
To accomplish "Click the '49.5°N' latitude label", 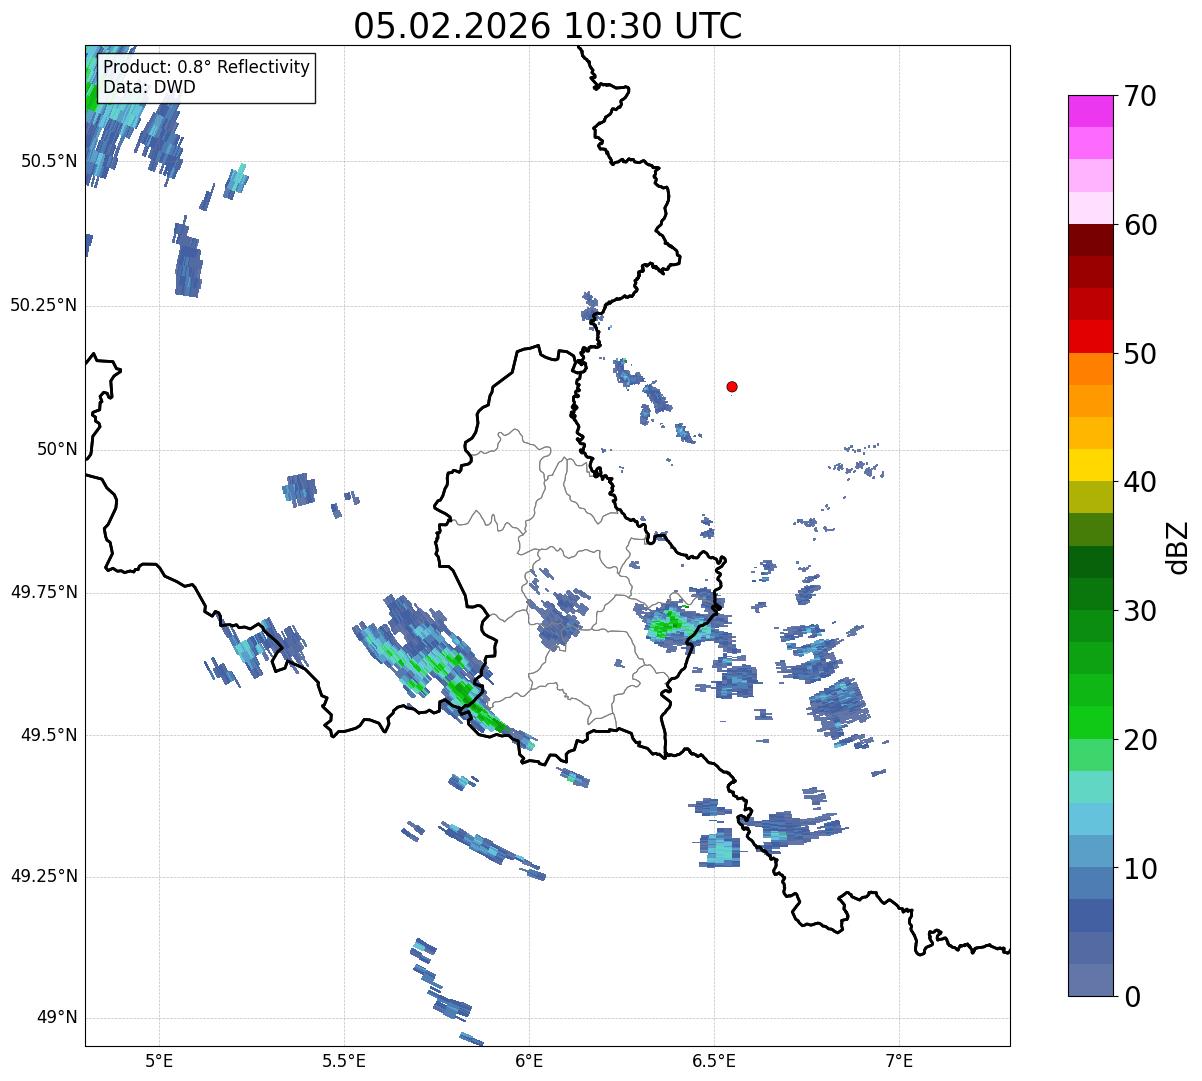I will pos(48,735).
